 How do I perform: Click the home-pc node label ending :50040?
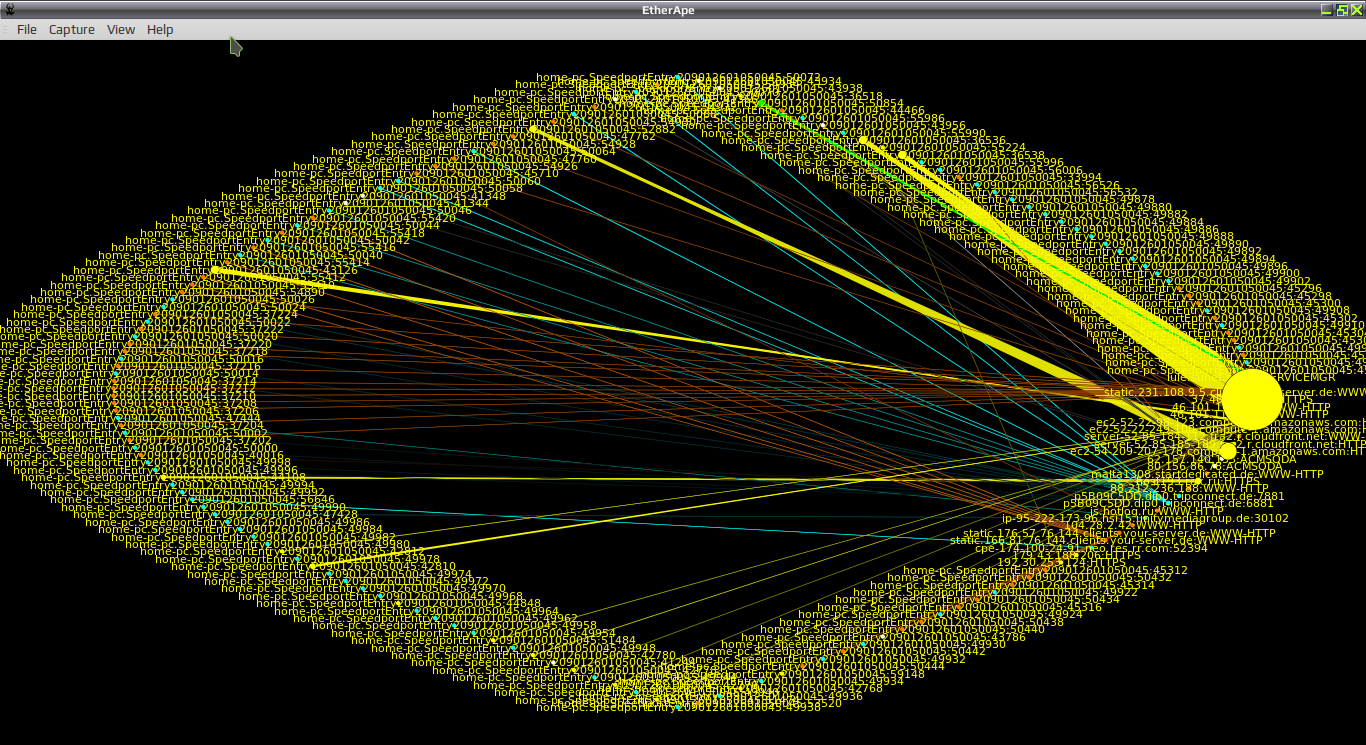point(241,255)
